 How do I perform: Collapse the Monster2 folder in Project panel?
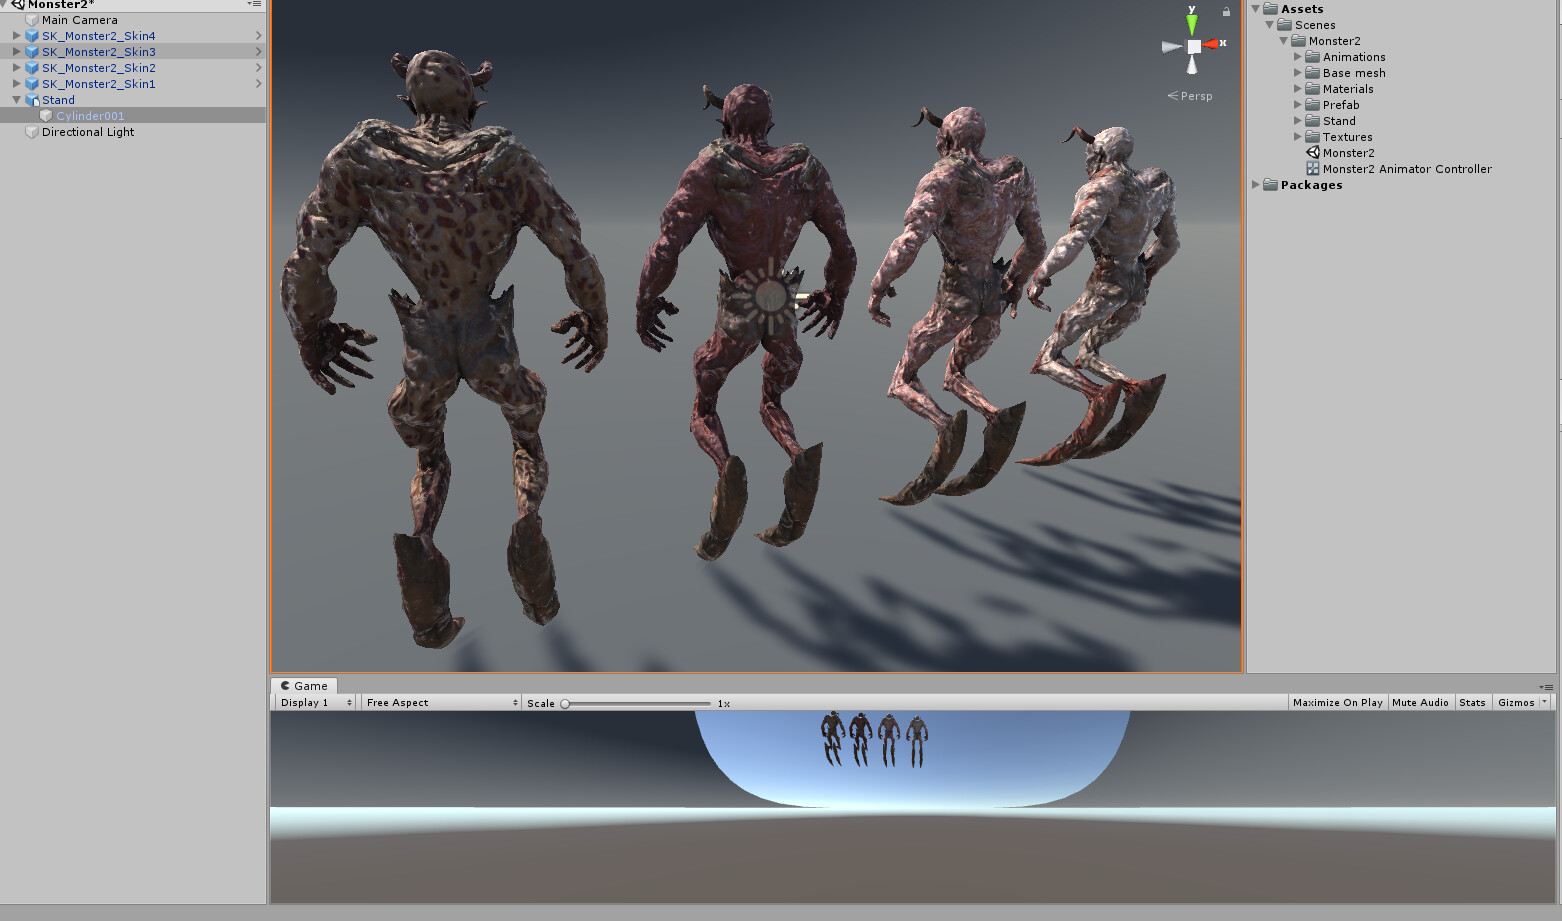coord(1284,41)
